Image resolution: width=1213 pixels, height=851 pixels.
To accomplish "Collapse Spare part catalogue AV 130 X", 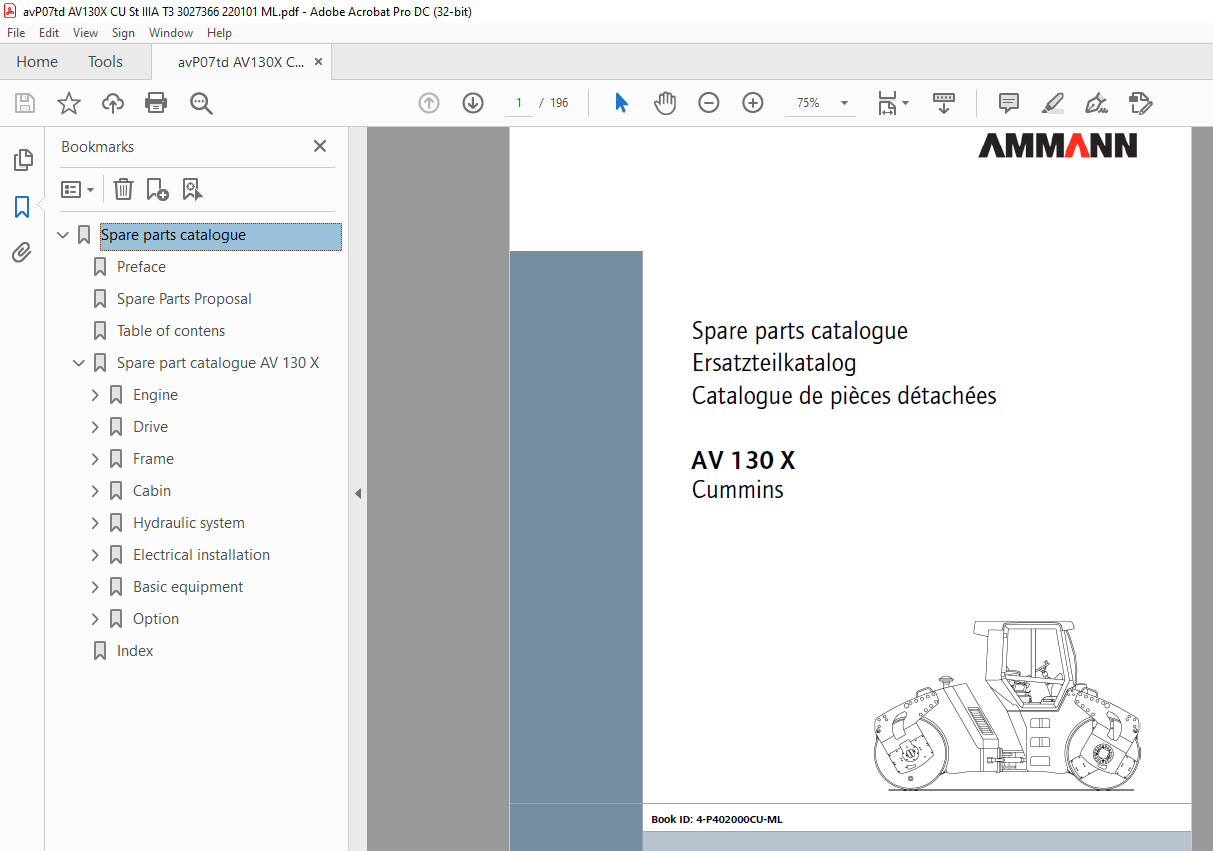I will (79, 363).
